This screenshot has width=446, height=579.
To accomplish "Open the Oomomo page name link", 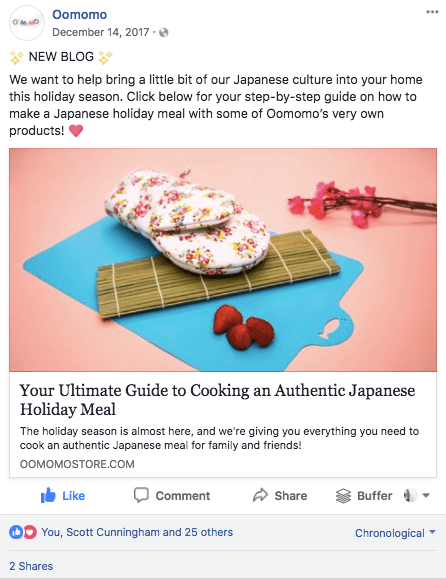I will tap(79, 14).
